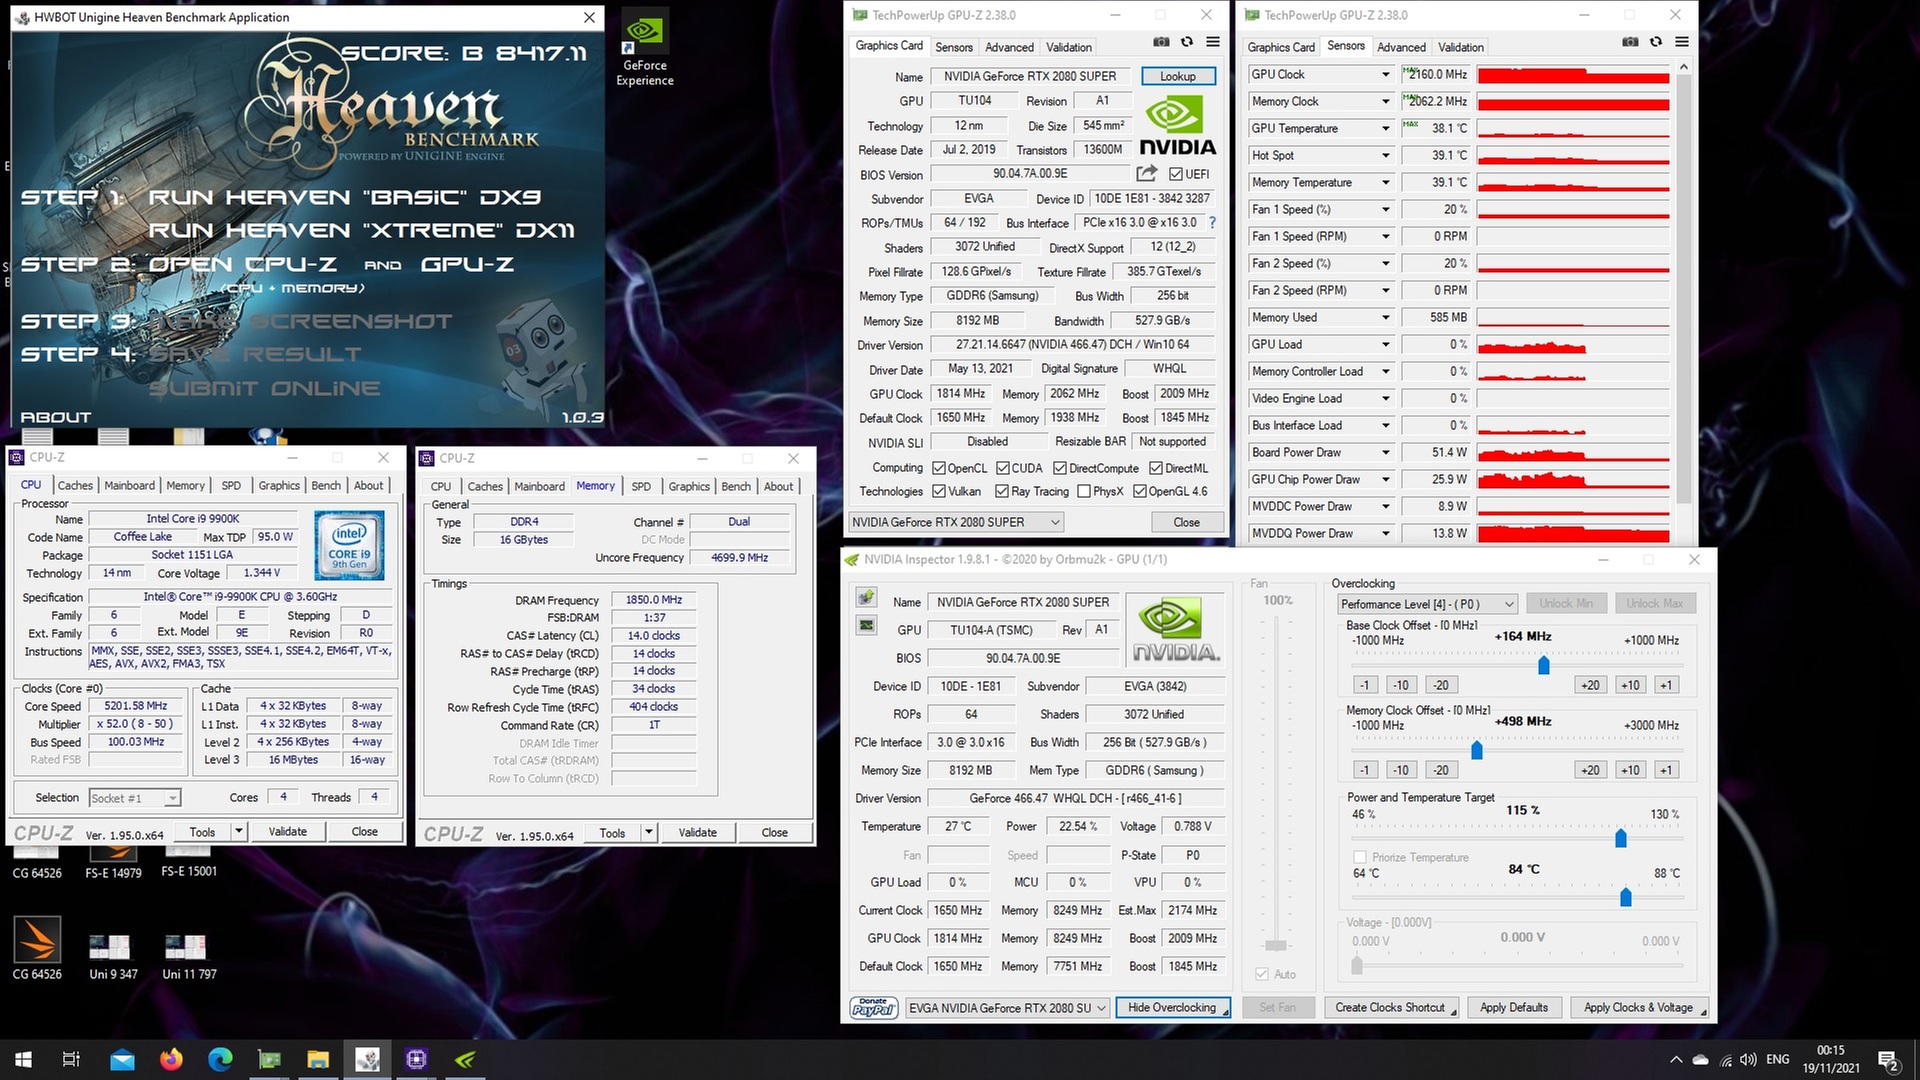This screenshot has width=1920, height=1080.
Task: Click the volume icon in the system tray
Action: pyautogui.click(x=1748, y=1060)
